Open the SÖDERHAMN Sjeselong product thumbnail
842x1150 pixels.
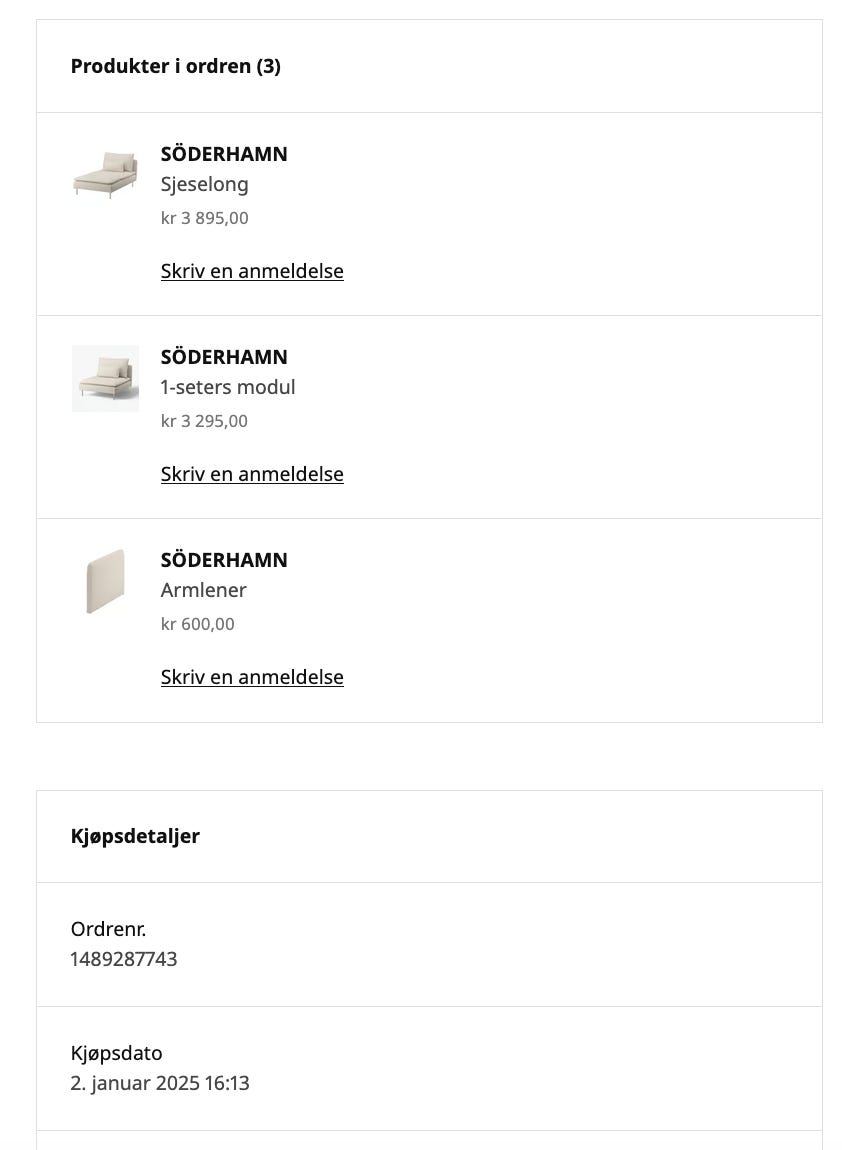[105, 175]
